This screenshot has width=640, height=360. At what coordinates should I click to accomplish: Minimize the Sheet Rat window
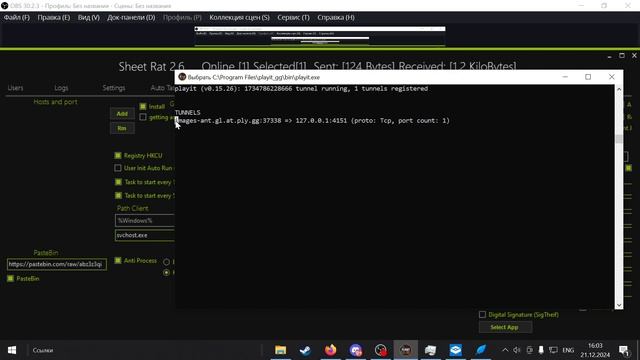(609, 56)
